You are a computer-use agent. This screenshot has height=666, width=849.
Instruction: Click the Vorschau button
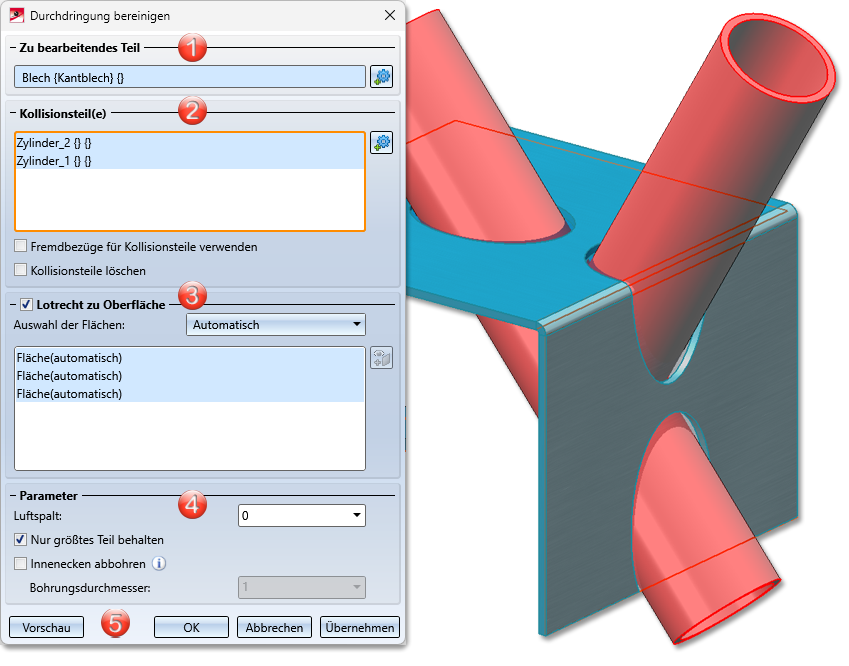[x=47, y=628]
